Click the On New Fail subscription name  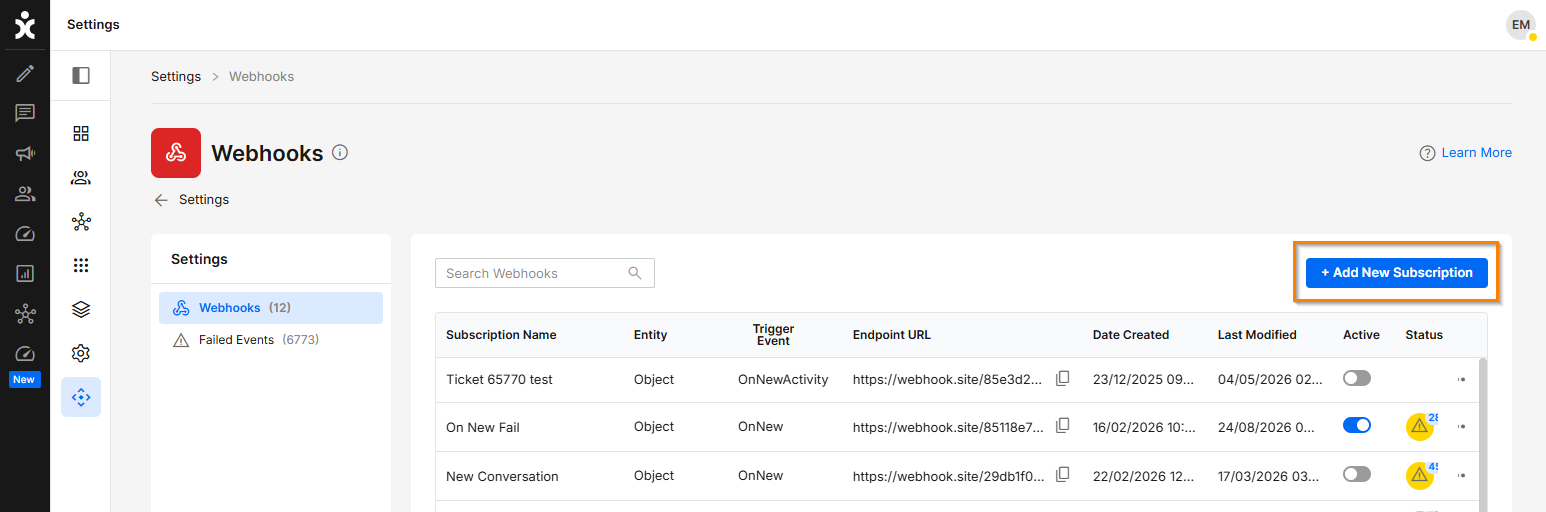(x=483, y=427)
